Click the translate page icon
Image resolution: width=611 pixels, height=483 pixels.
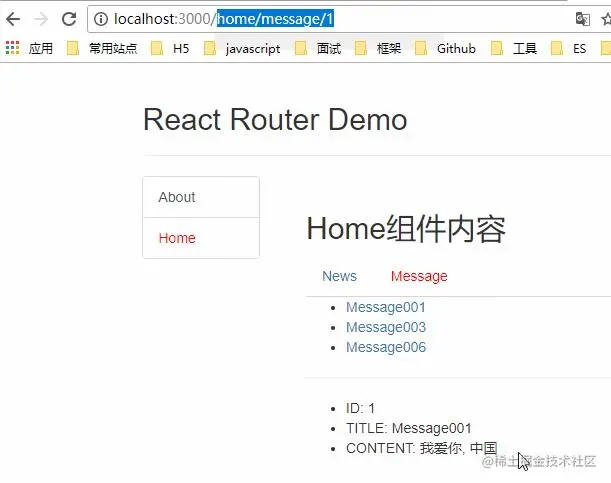[583, 19]
